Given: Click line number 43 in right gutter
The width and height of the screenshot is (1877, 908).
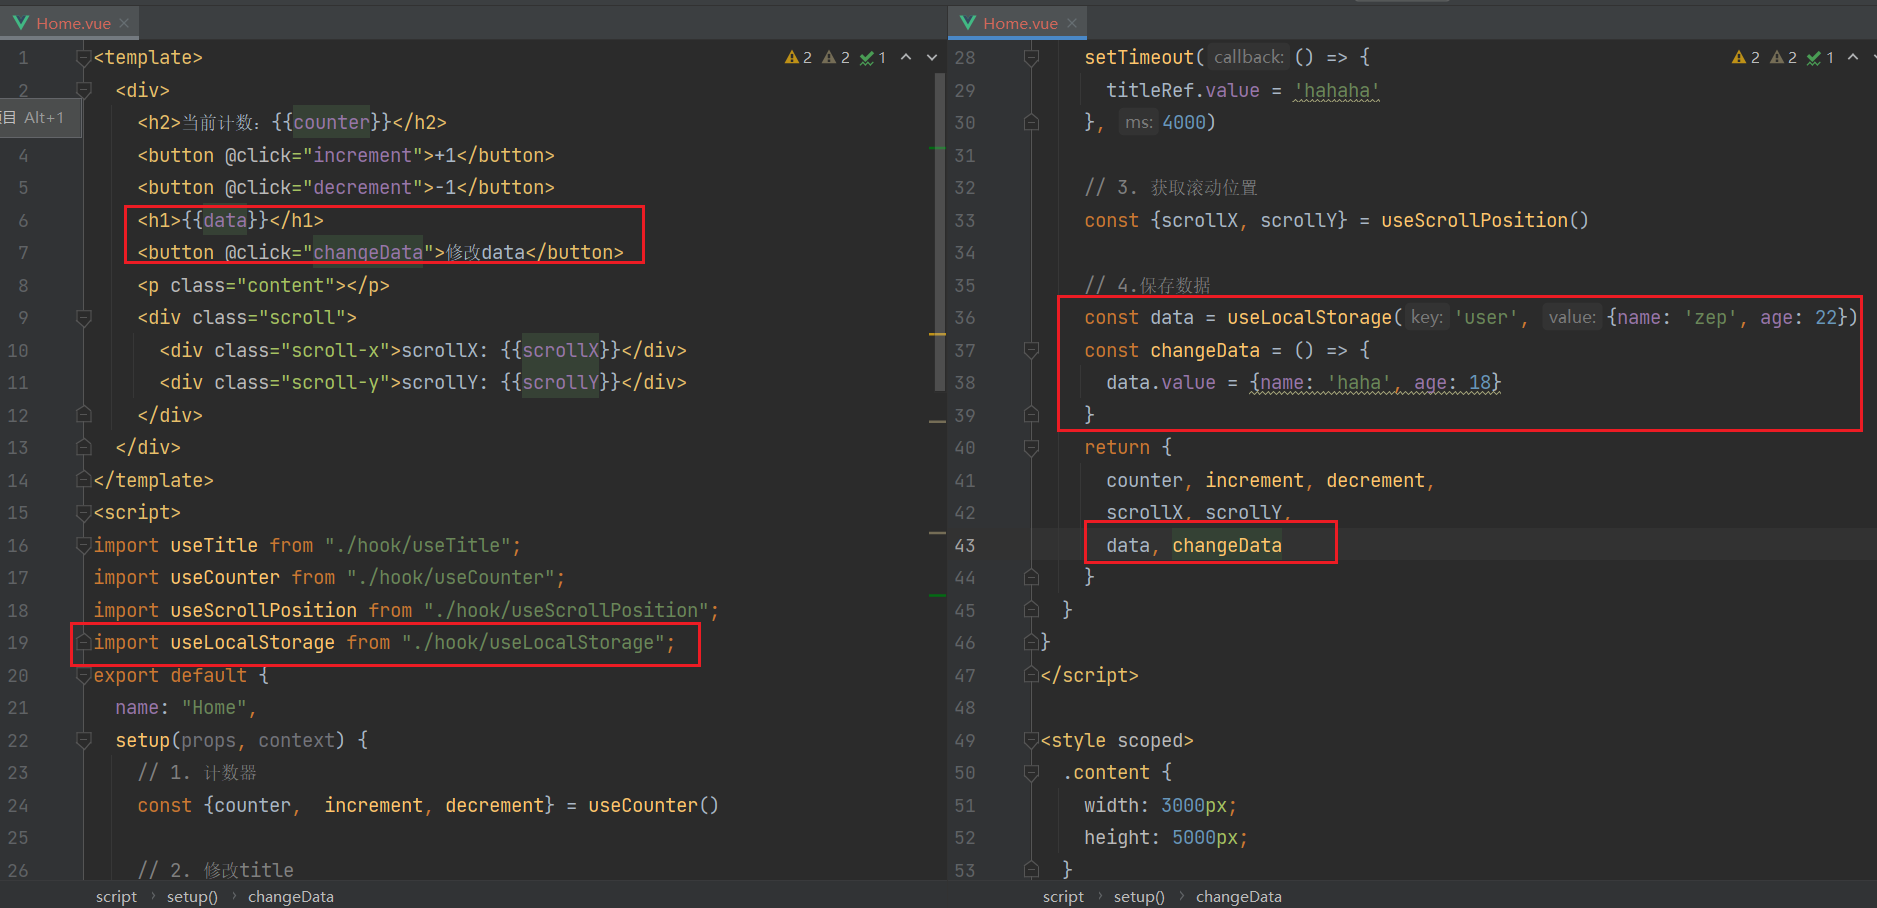Looking at the screenshot, I should pos(965,545).
